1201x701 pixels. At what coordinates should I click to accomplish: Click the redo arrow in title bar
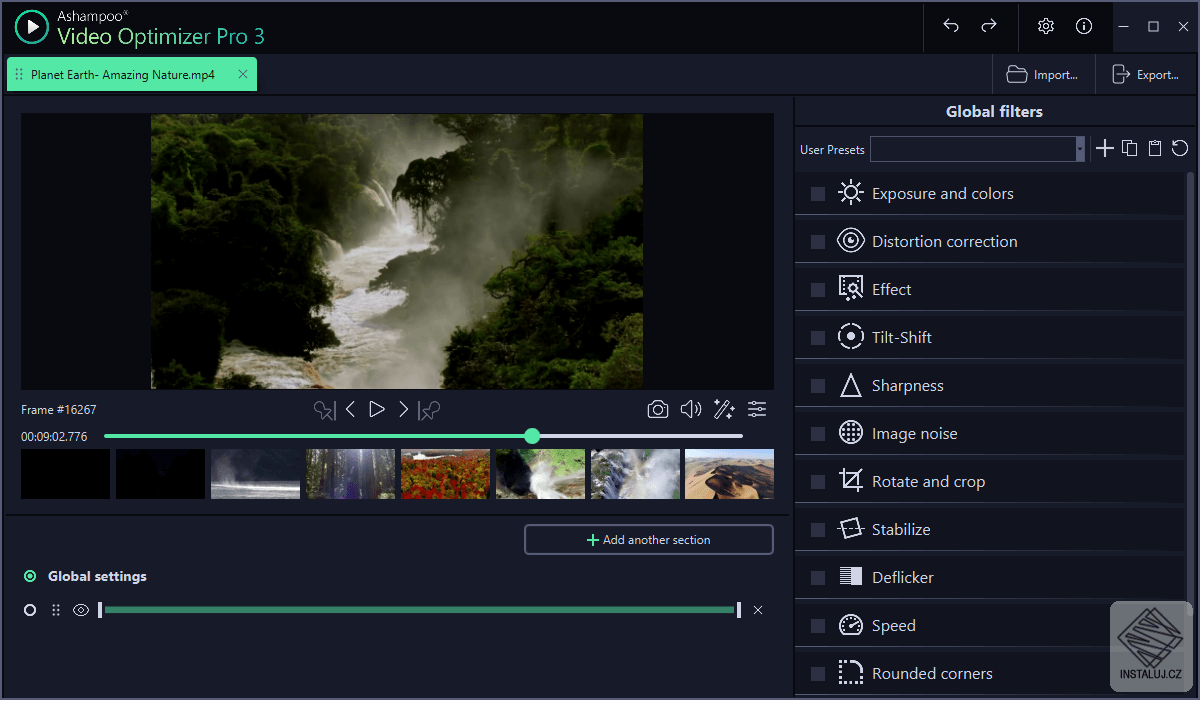tap(989, 26)
